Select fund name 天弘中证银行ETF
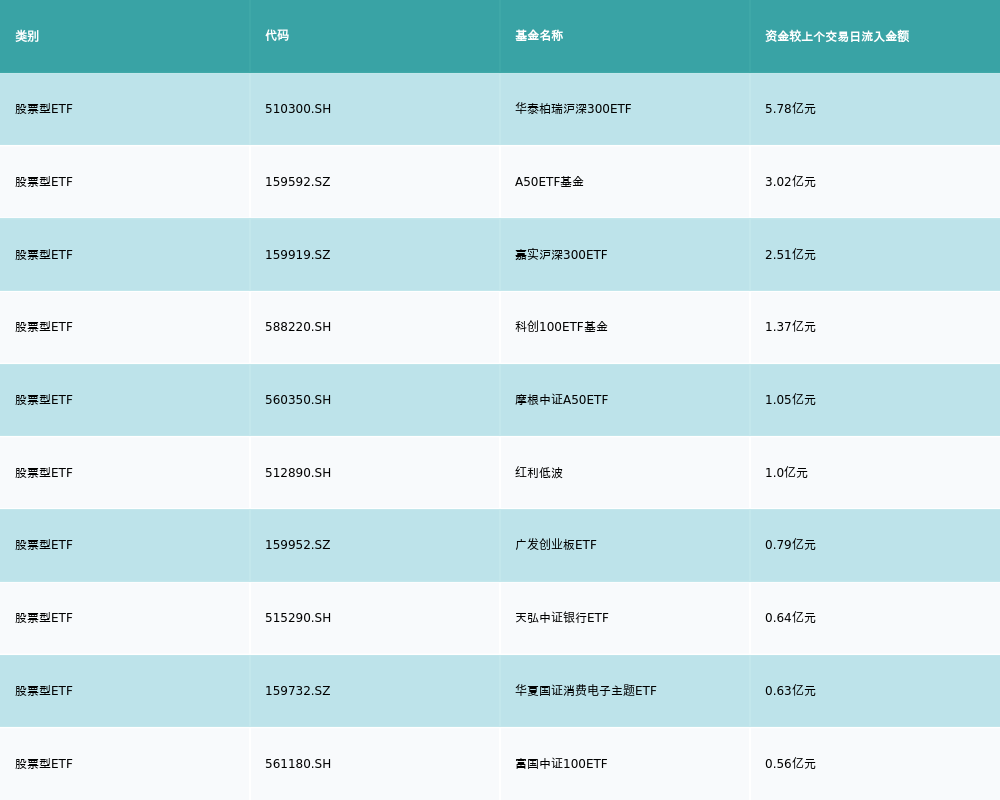 (x=562, y=618)
